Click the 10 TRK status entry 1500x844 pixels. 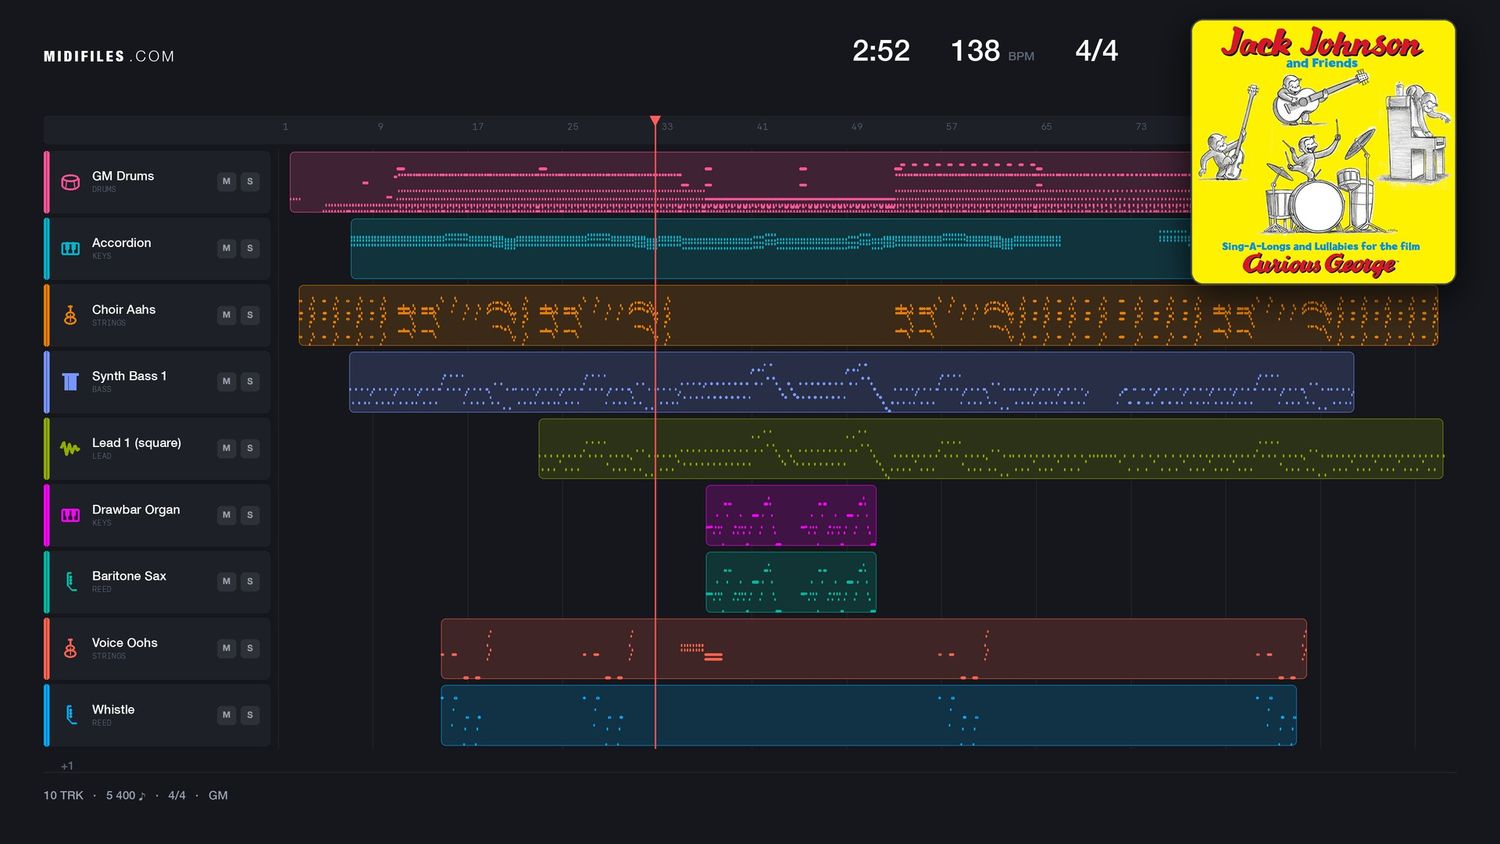click(63, 796)
